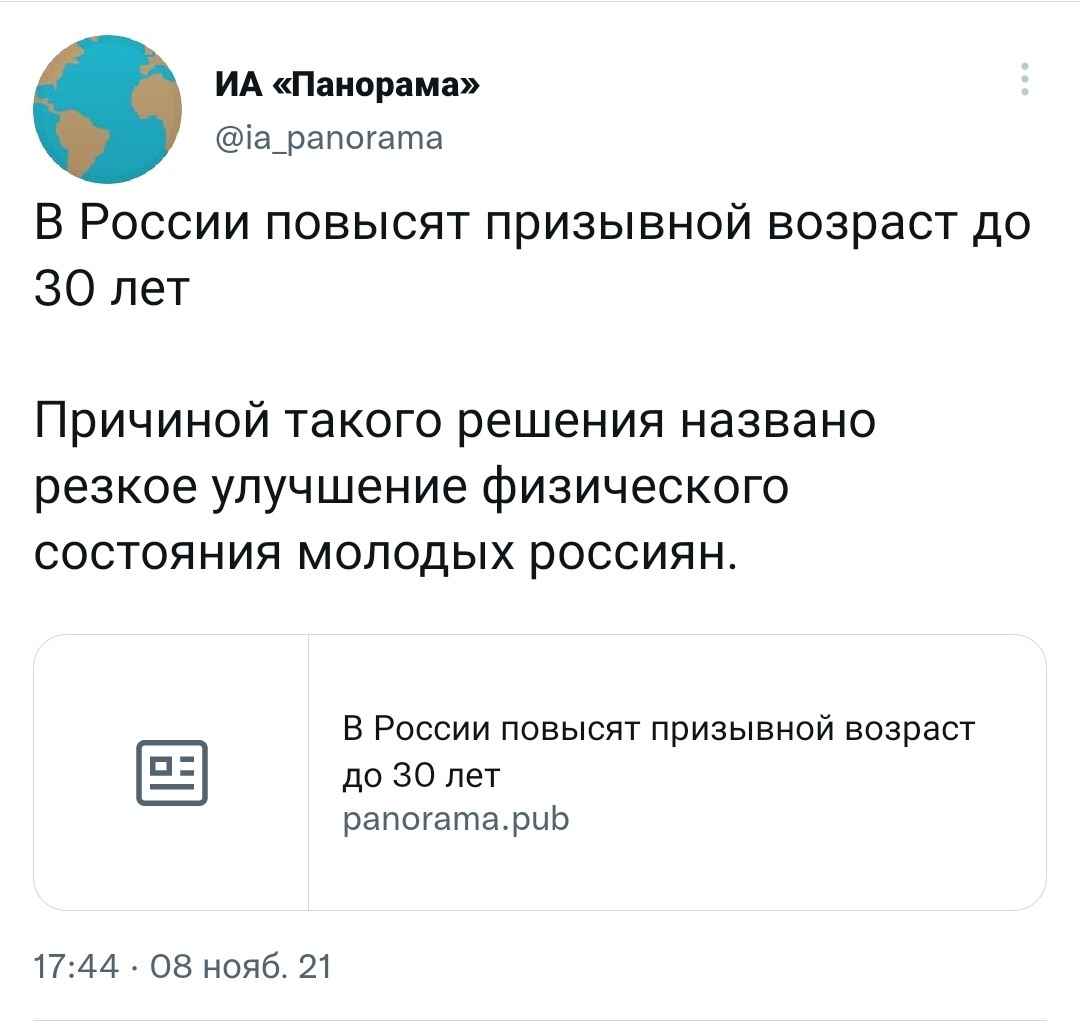Click the panorama.pub domain in the card
The width and height of the screenshot is (1080, 1027).
pos(455,820)
